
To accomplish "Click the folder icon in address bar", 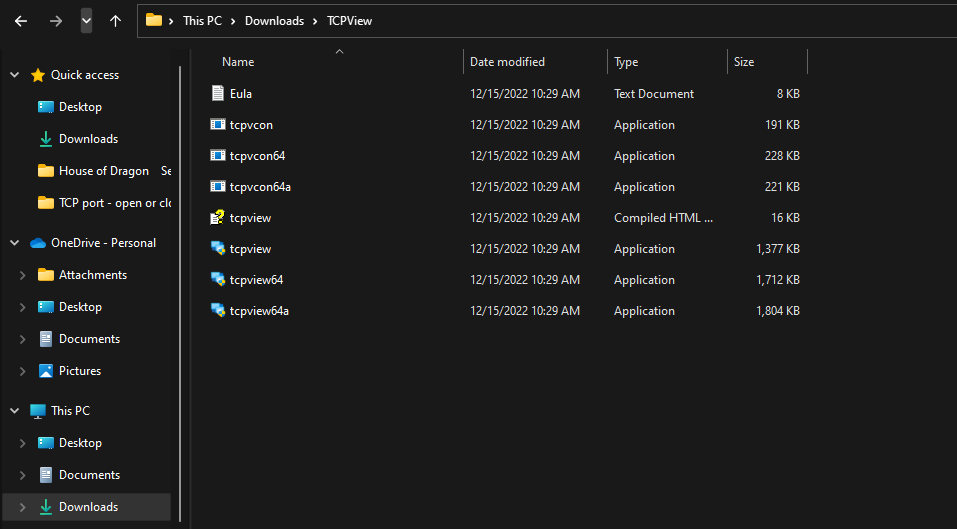I will pos(154,20).
